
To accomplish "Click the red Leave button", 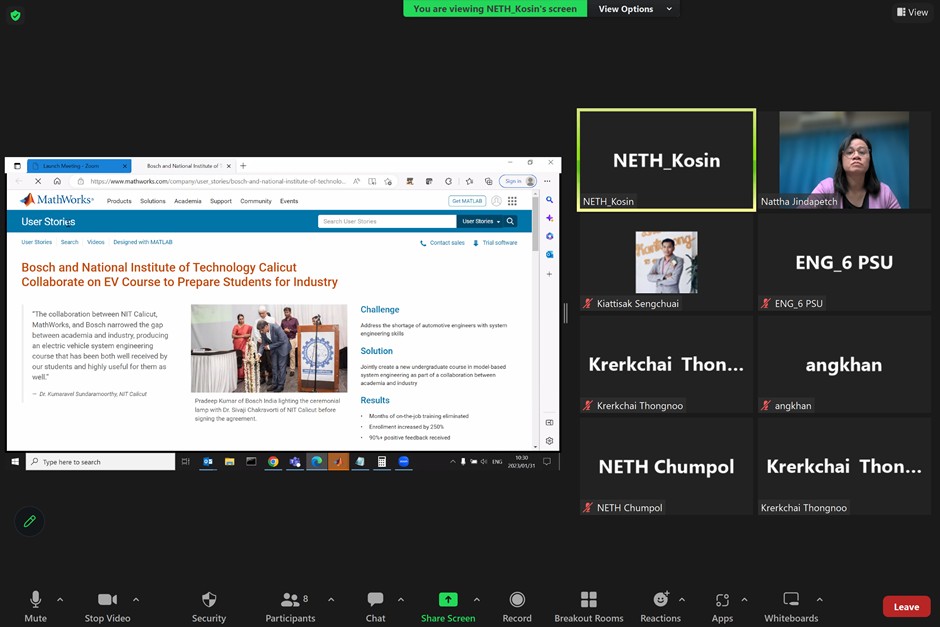I will [906, 607].
